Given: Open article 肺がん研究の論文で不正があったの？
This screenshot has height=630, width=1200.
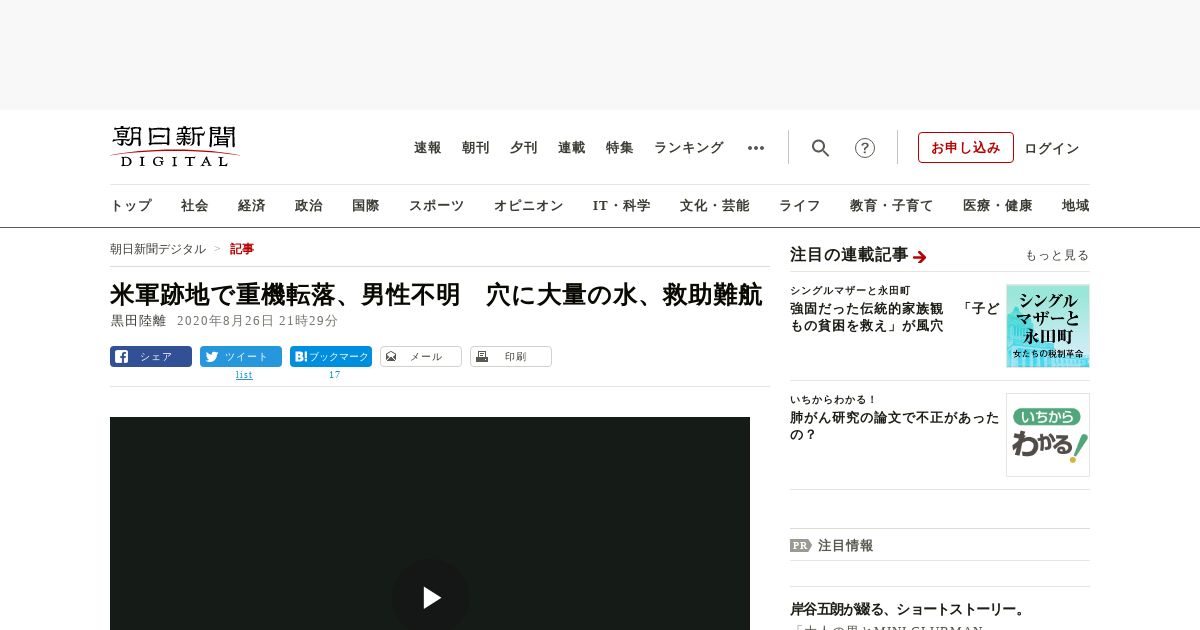Looking at the screenshot, I should [895, 426].
